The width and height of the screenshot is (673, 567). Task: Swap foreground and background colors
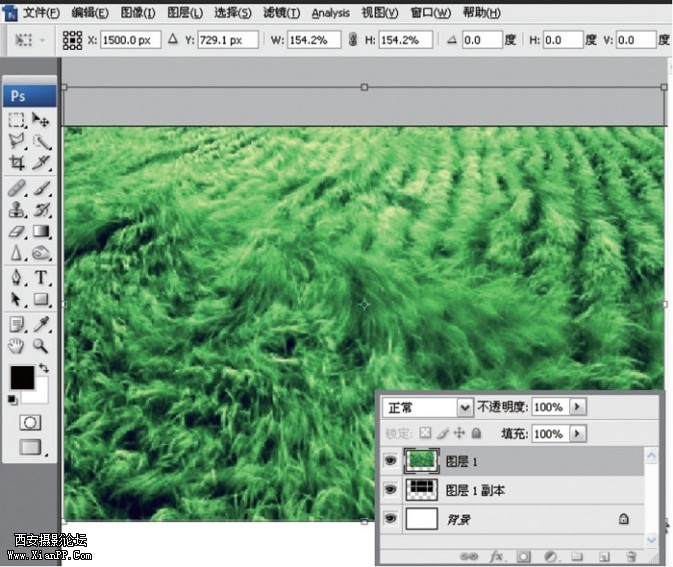[x=44, y=368]
